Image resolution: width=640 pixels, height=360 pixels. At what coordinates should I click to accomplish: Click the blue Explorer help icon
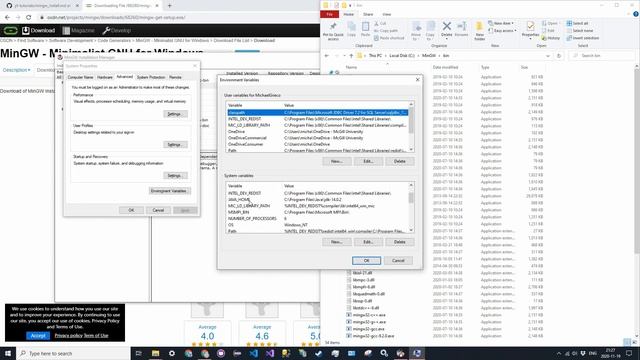[636, 14]
